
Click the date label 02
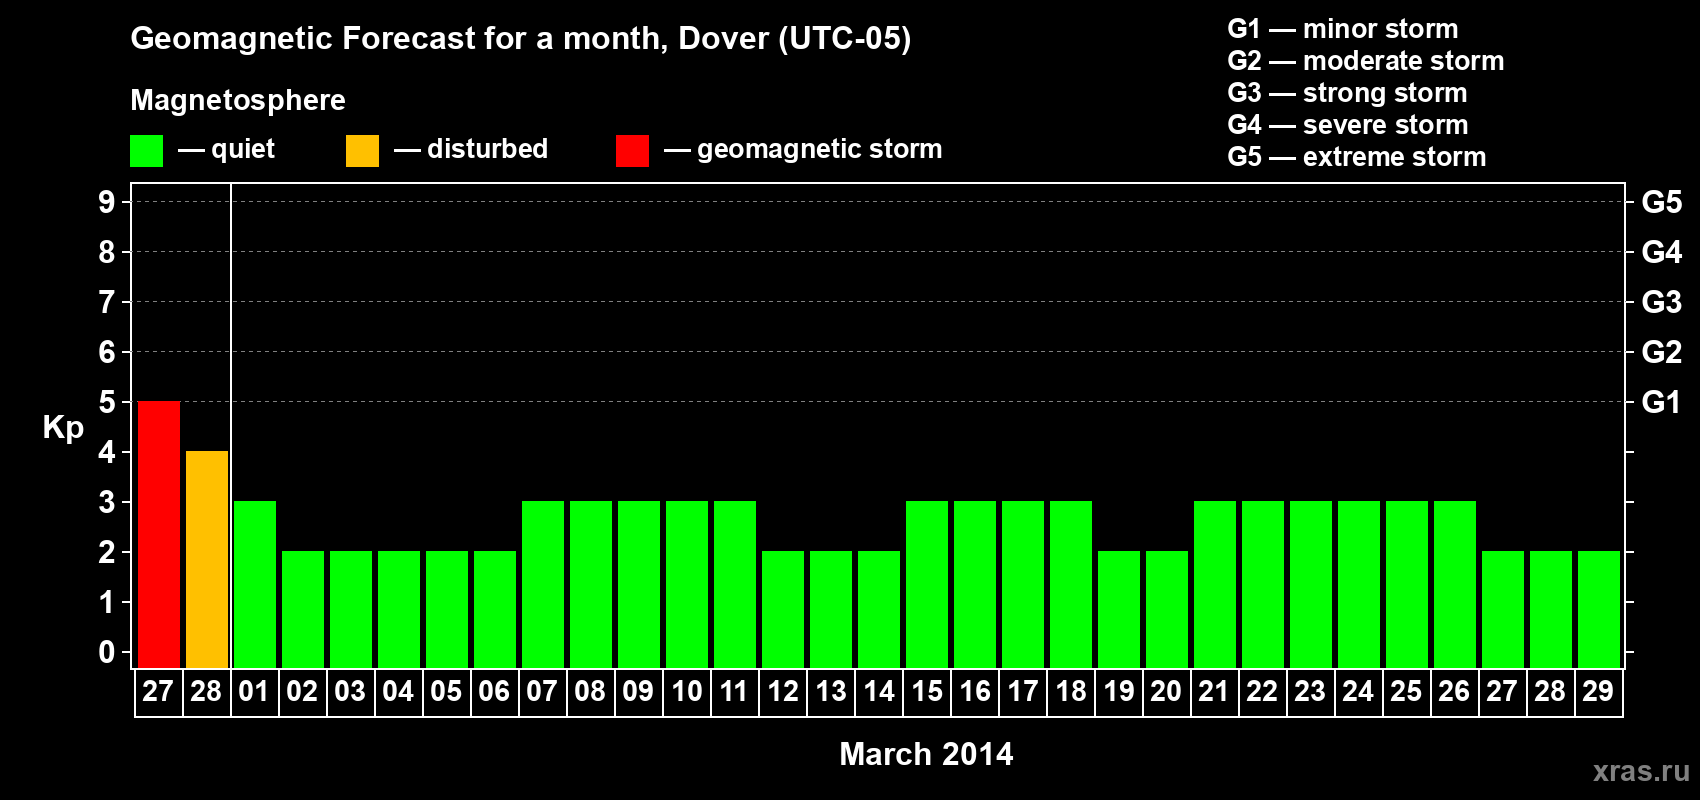303,692
